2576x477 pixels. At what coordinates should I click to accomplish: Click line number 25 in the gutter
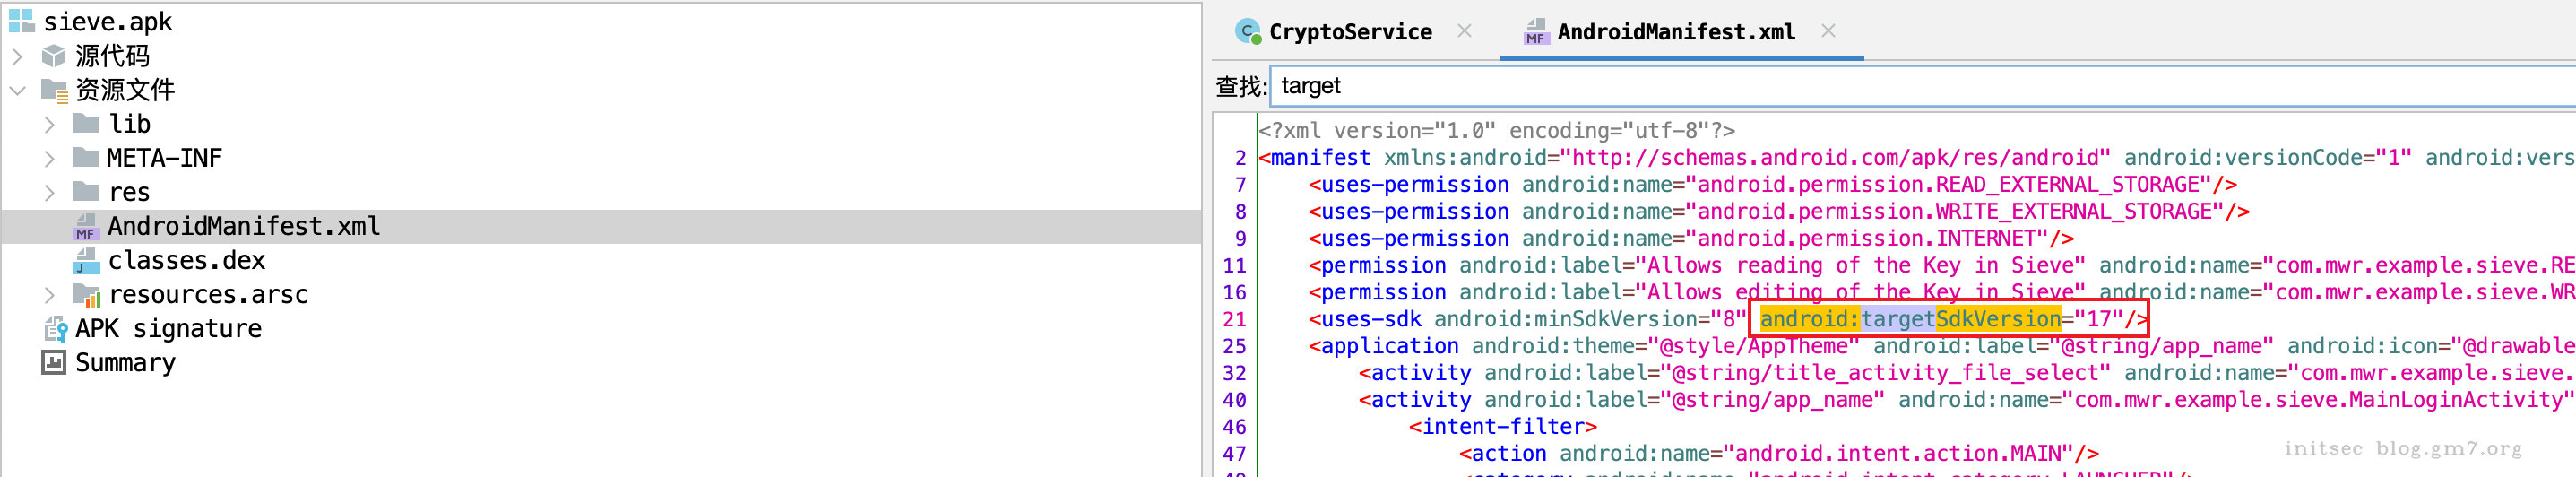[x=1234, y=346]
